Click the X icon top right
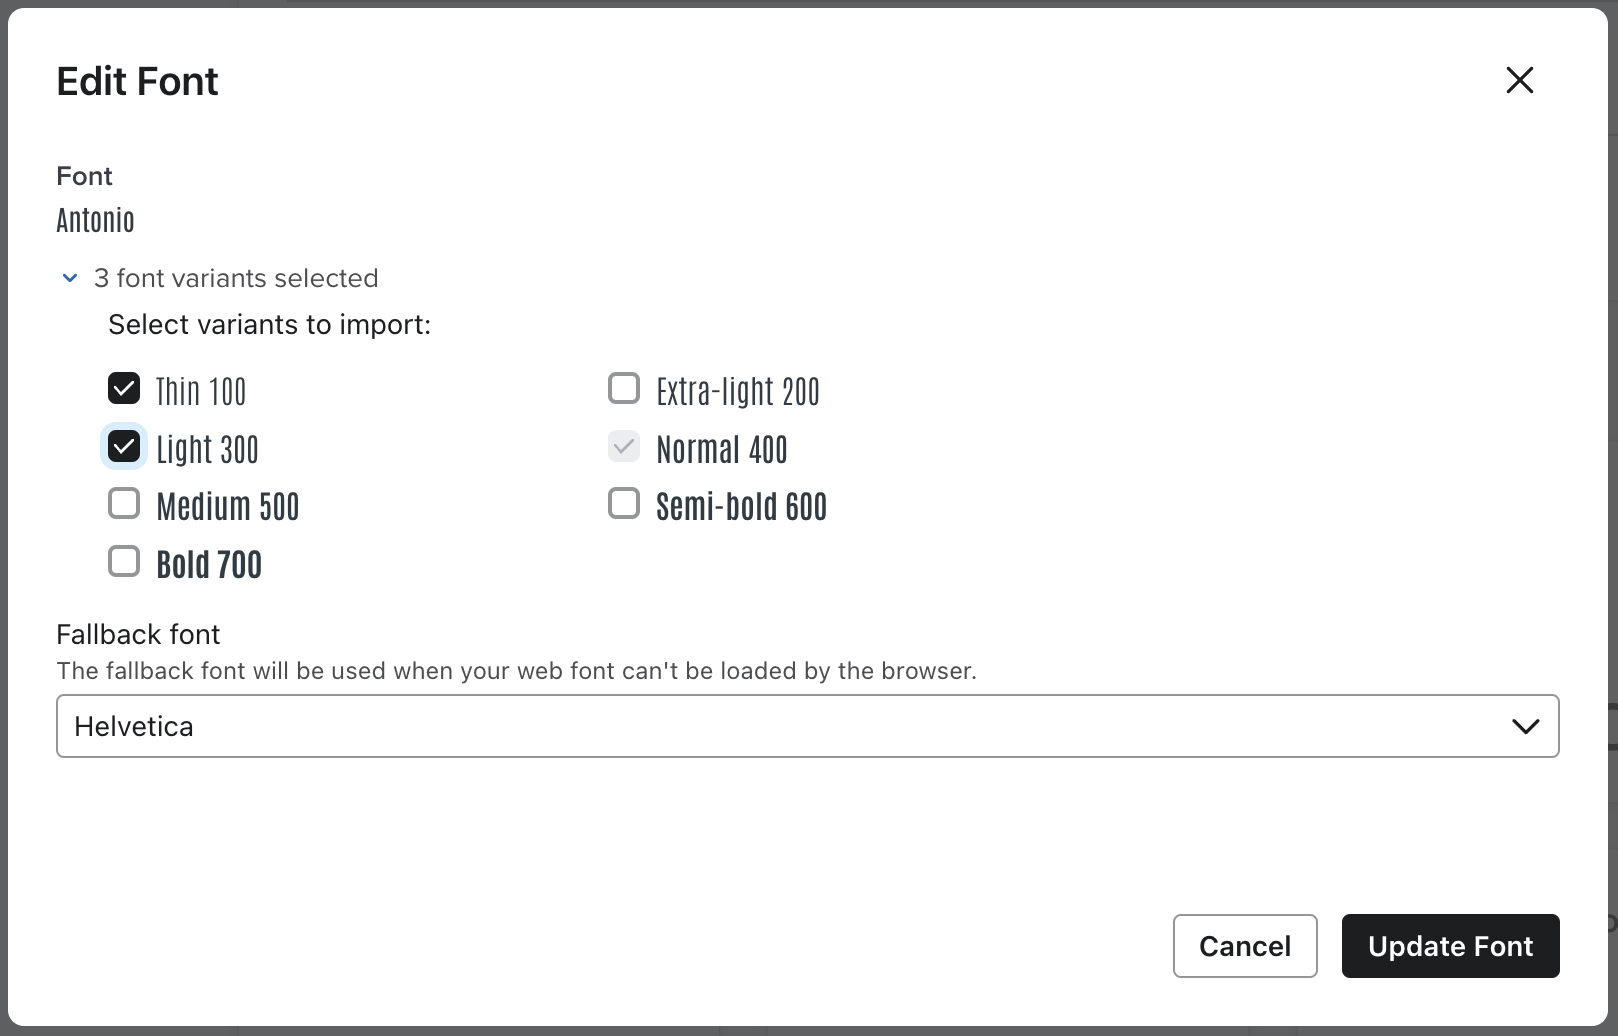1618x1036 pixels. [1519, 80]
